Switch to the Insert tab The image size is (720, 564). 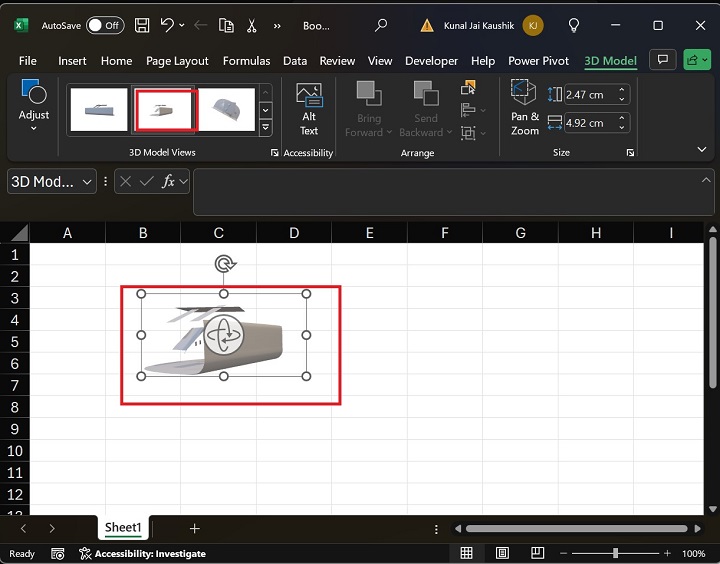pyautogui.click(x=72, y=61)
